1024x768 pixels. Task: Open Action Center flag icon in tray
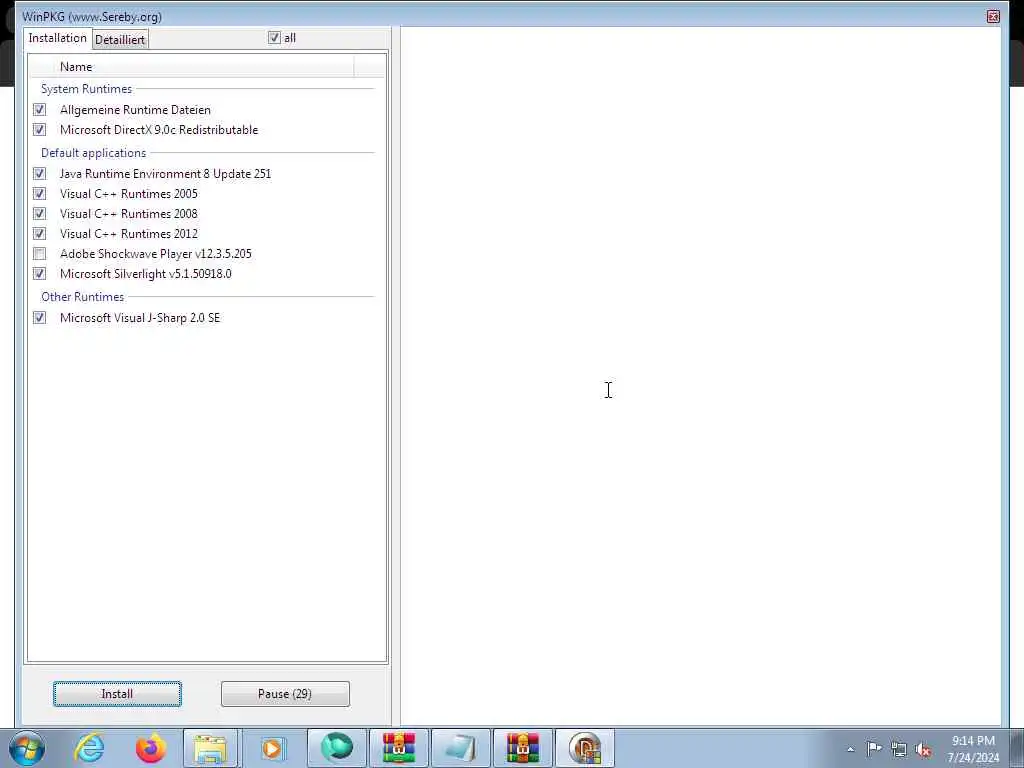coord(874,749)
